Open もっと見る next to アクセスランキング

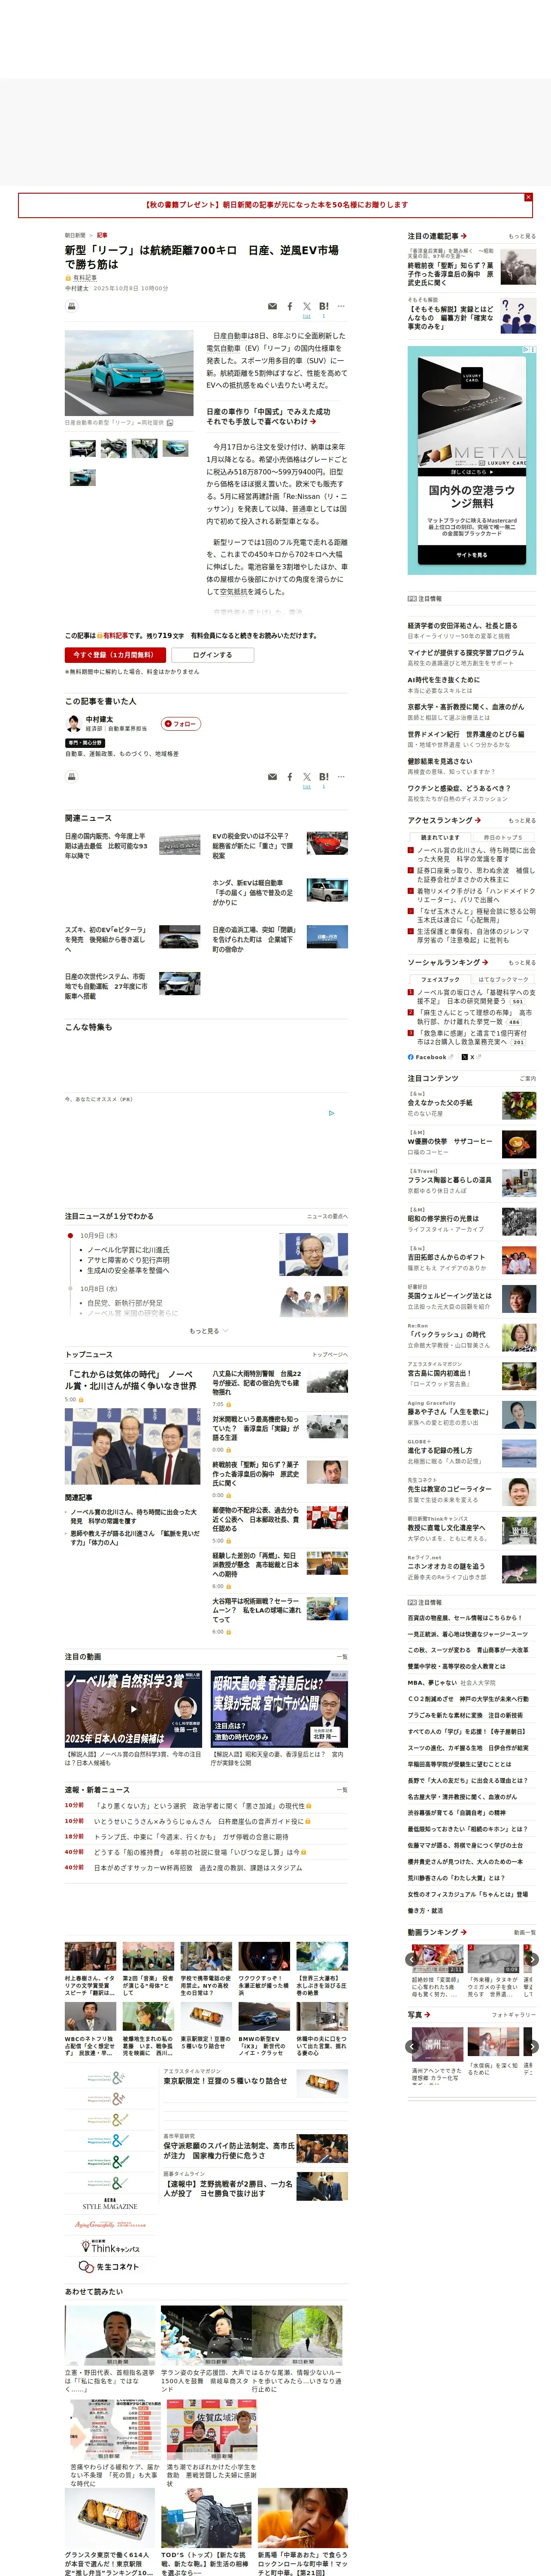[x=522, y=820]
